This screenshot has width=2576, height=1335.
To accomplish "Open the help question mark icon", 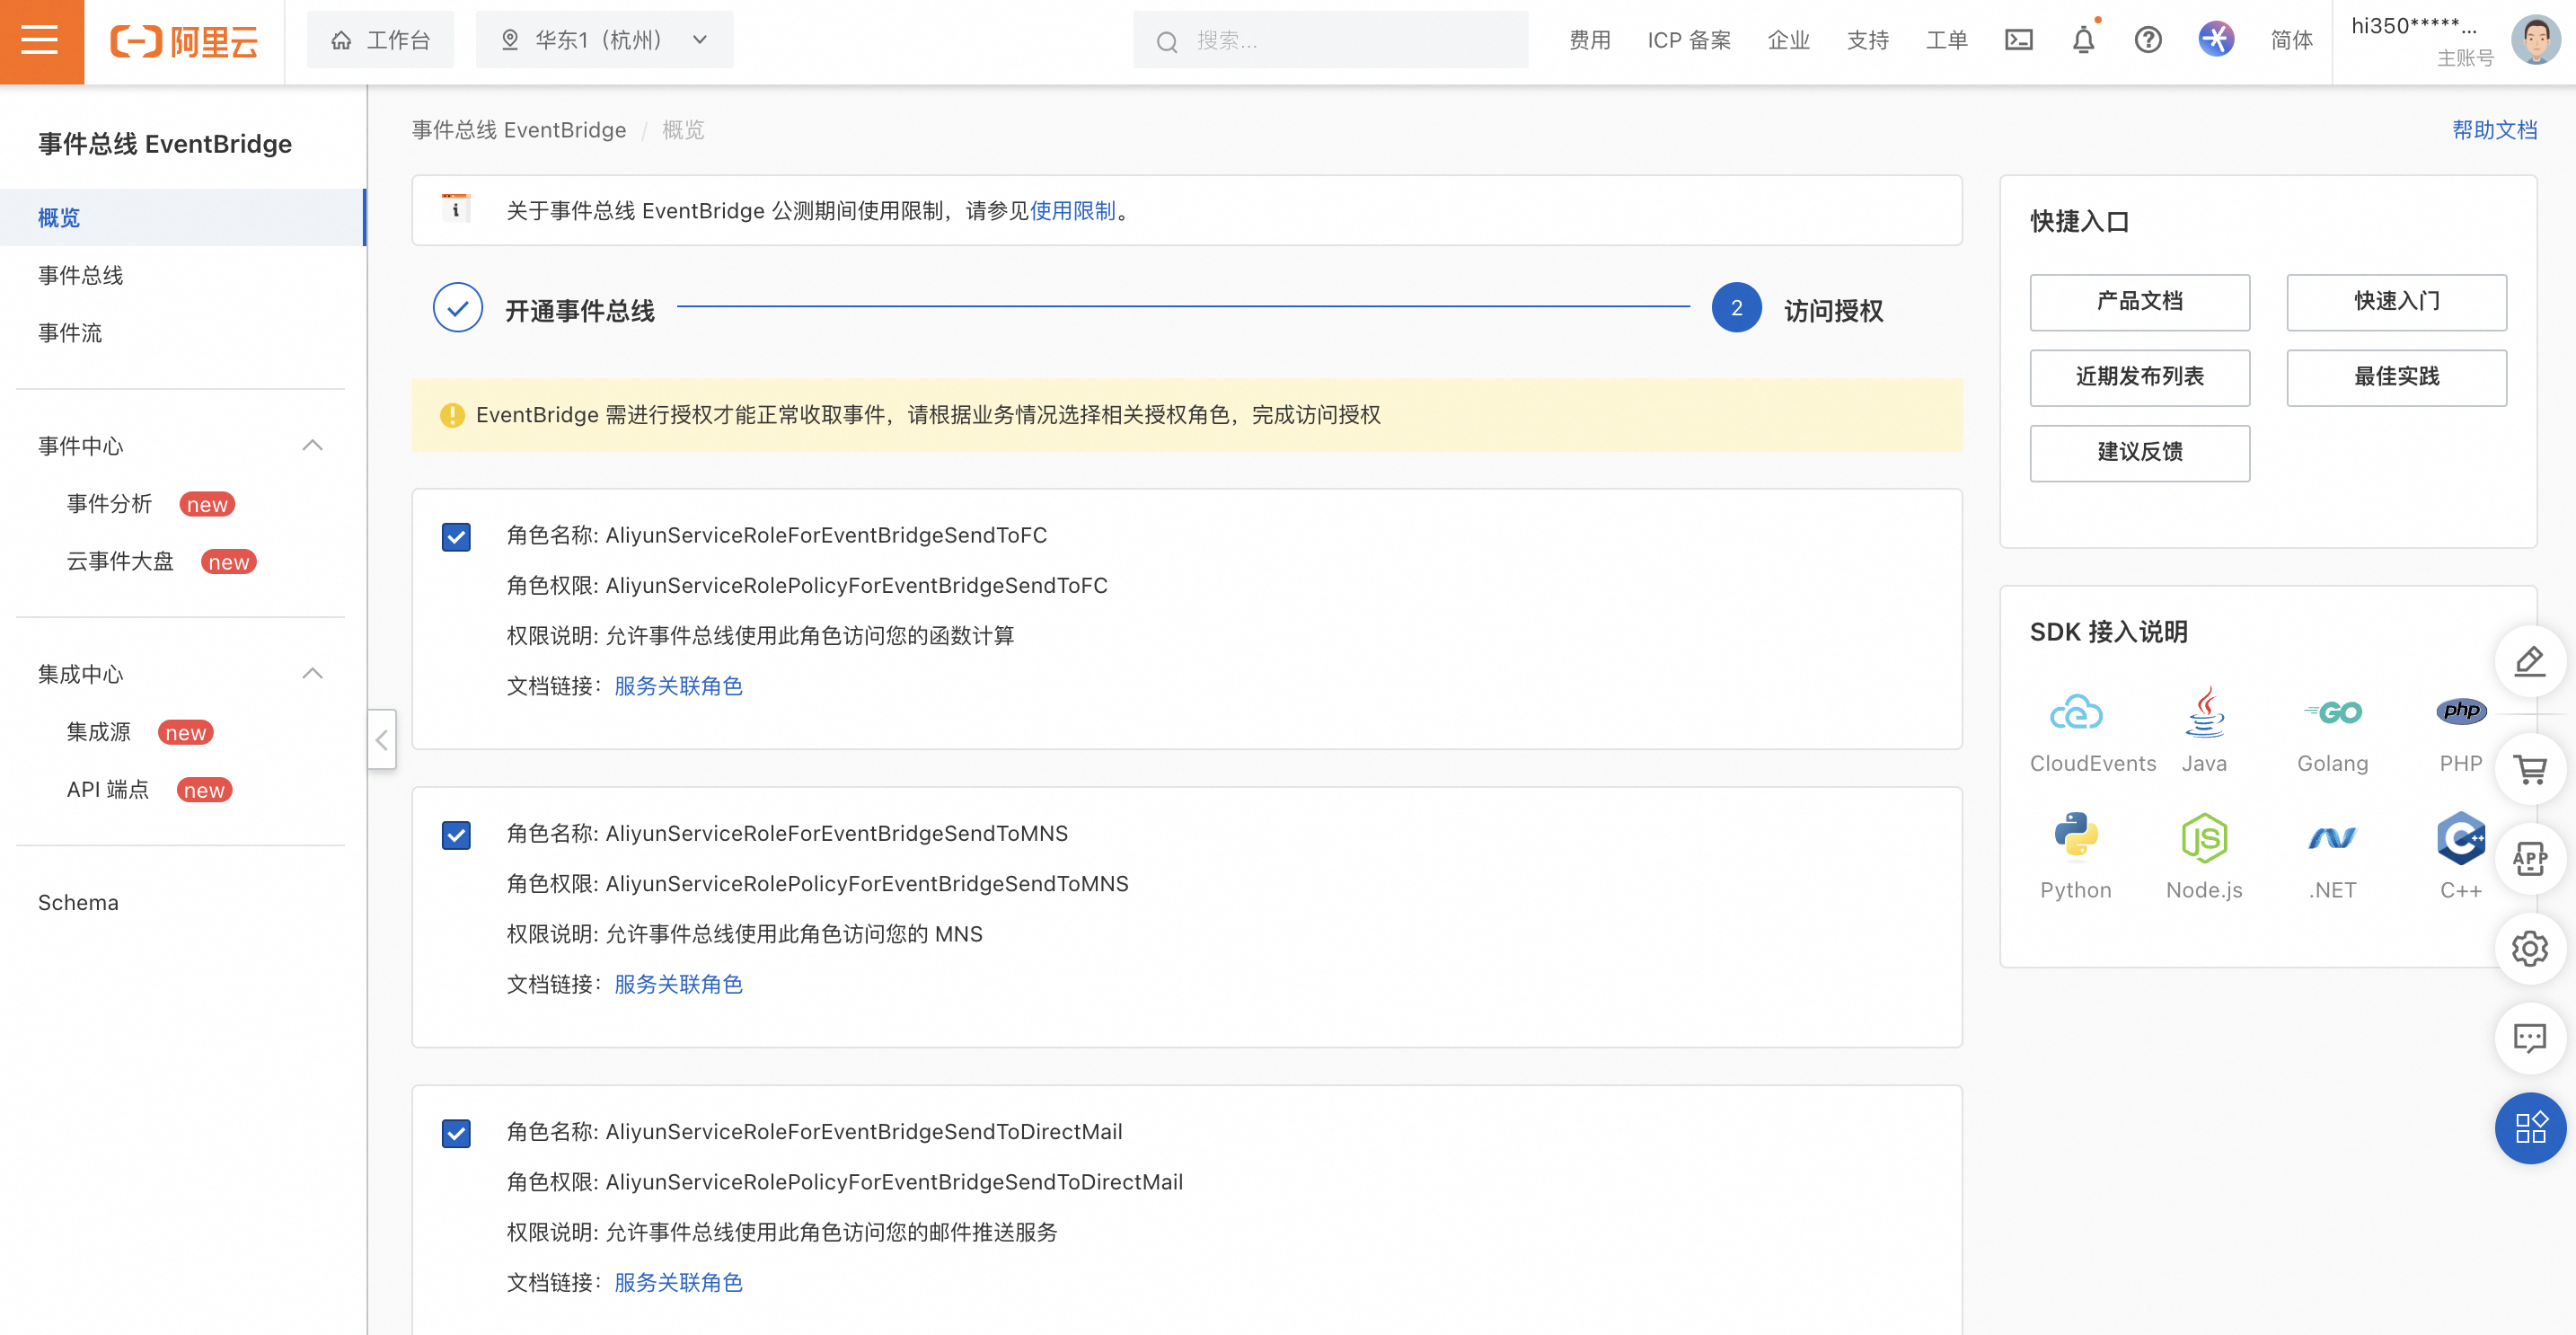I will [x=2147, y=40].
